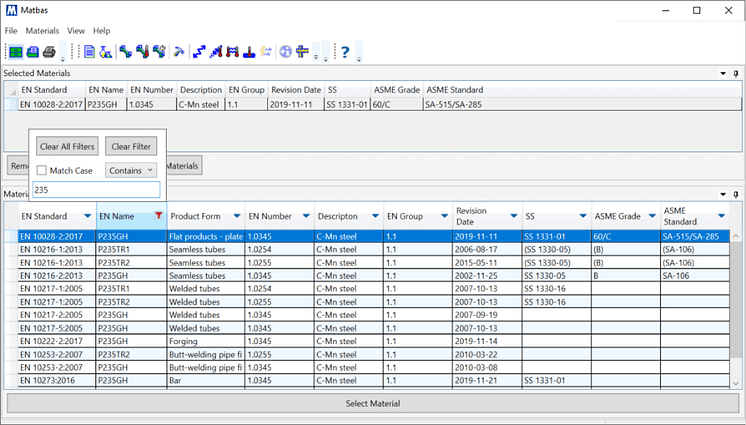Open the Product Form column filter dropdown

(236, 215)
